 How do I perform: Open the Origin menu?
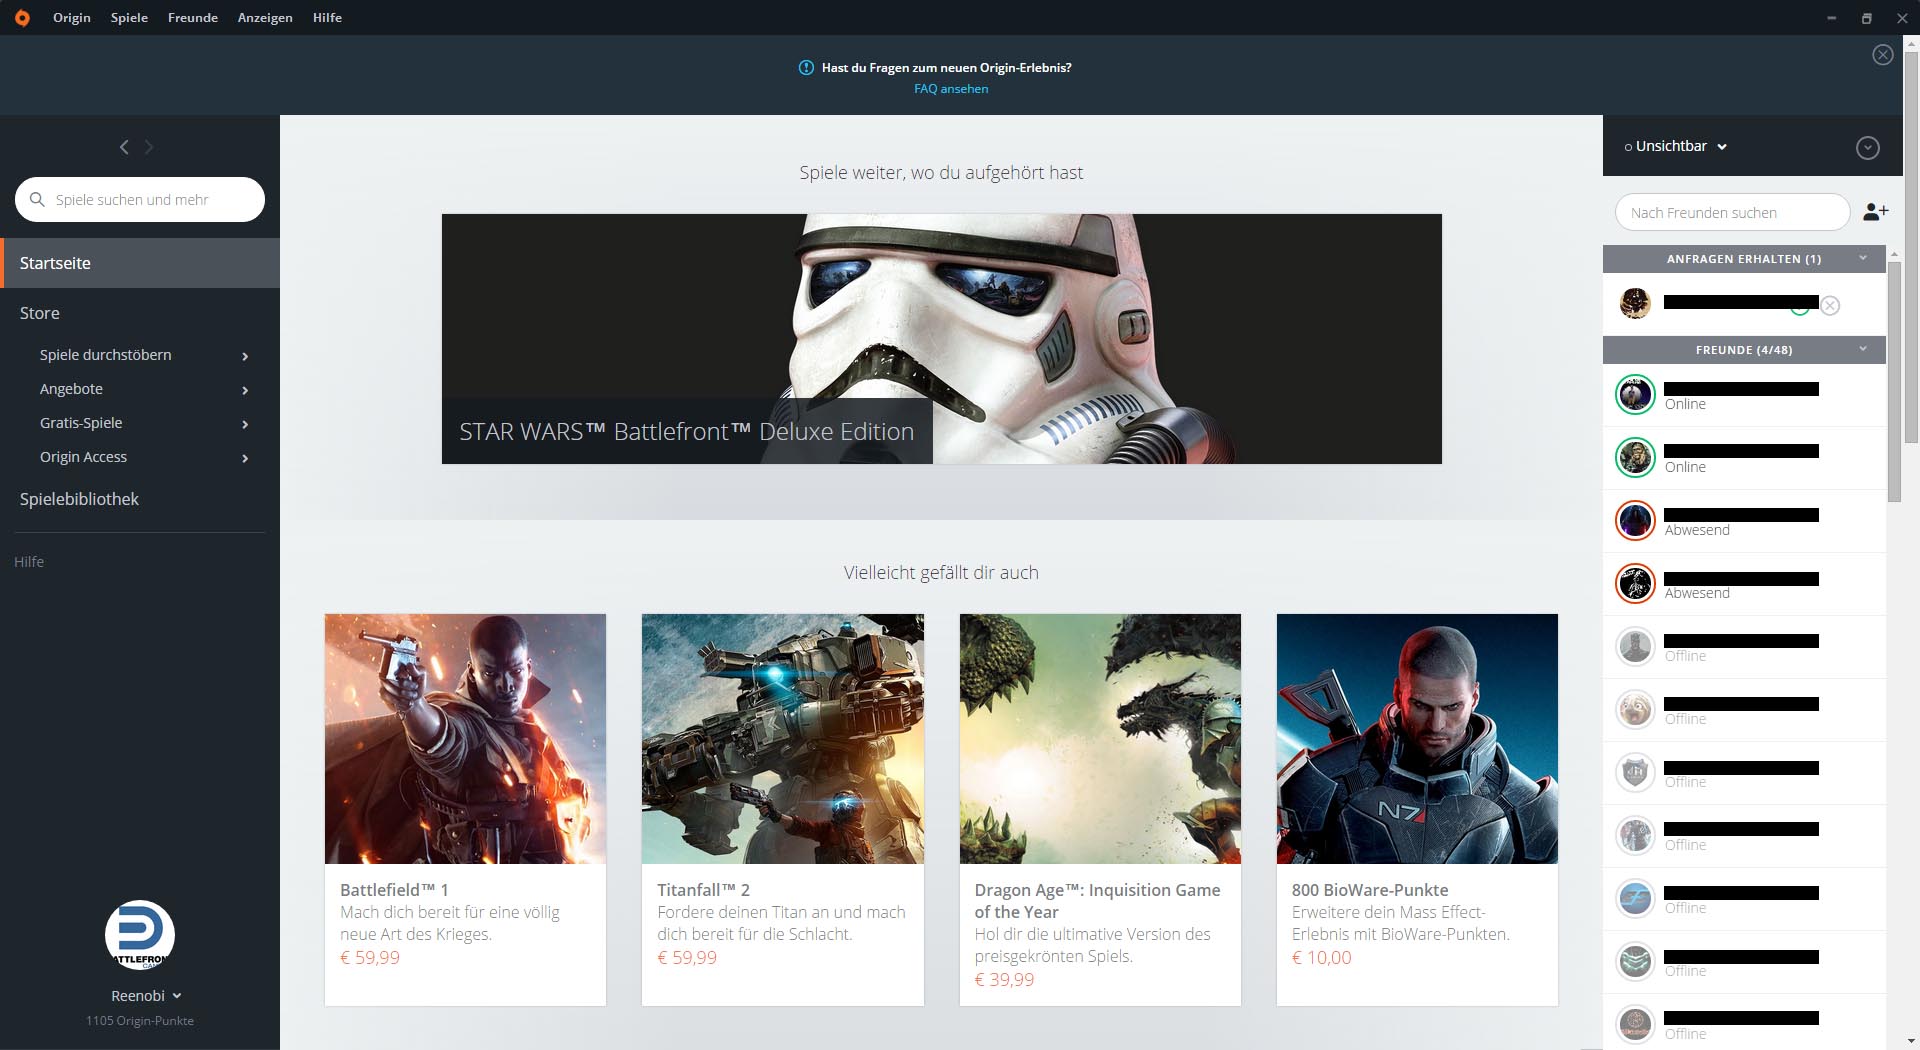point(72,18)
